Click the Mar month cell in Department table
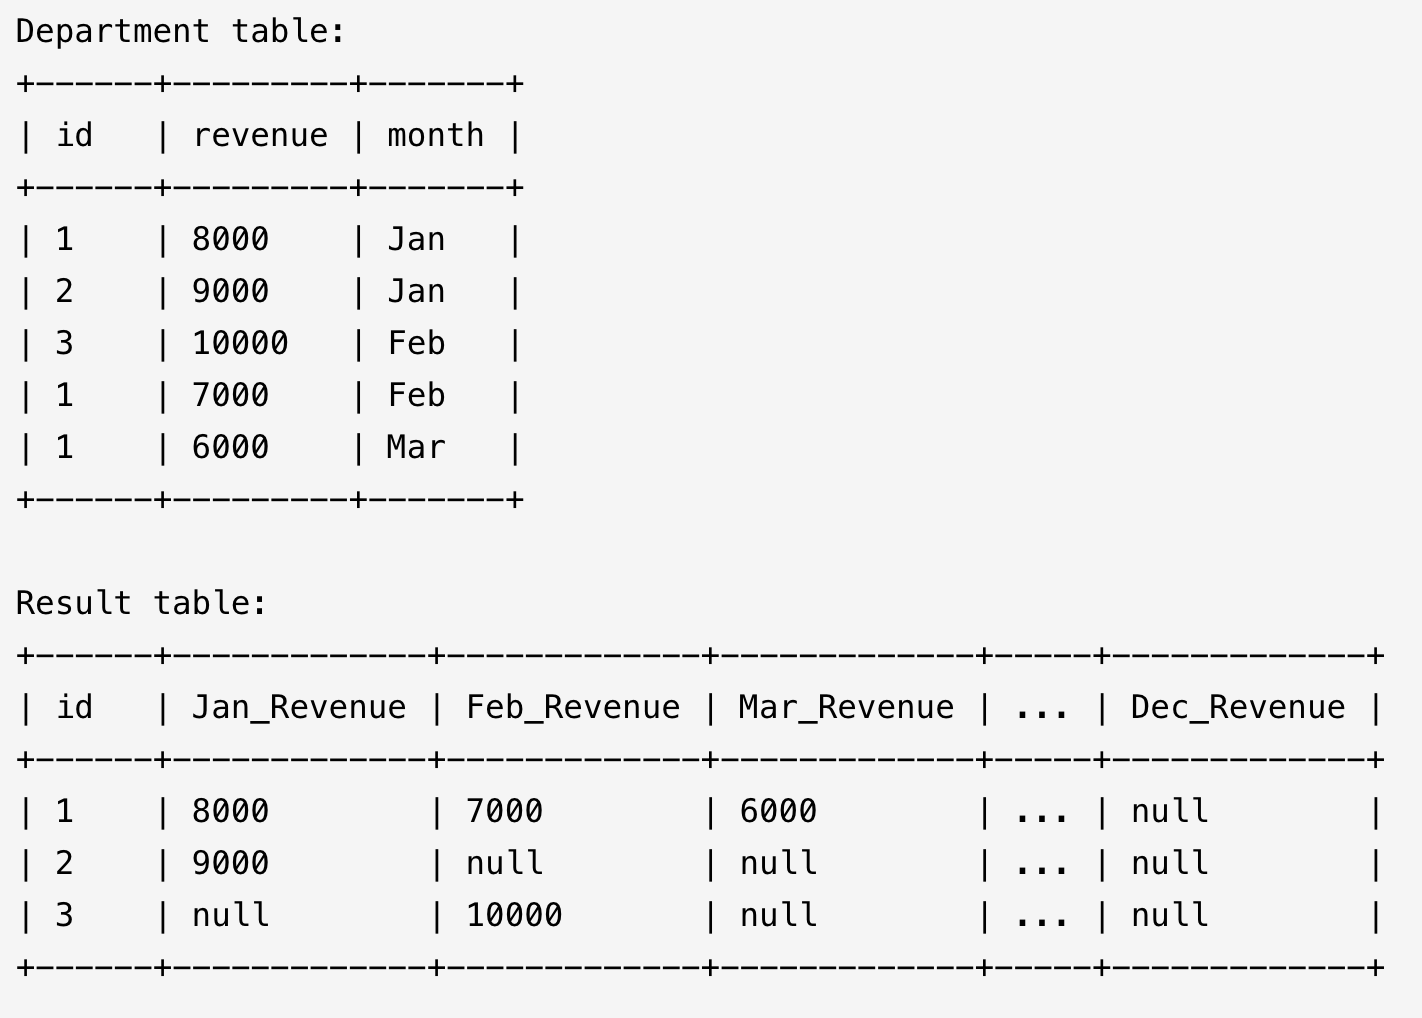 tap(416, 447)
